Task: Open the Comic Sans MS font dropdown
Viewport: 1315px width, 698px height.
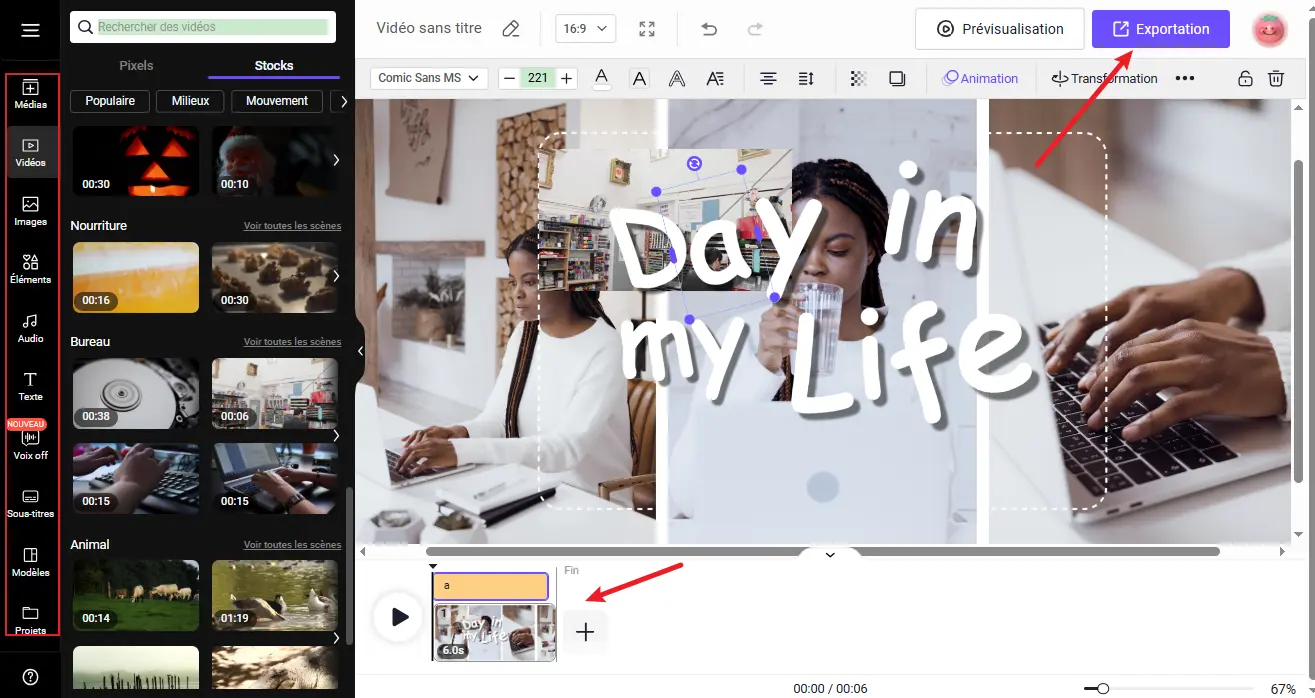Action: coord(428,78)
